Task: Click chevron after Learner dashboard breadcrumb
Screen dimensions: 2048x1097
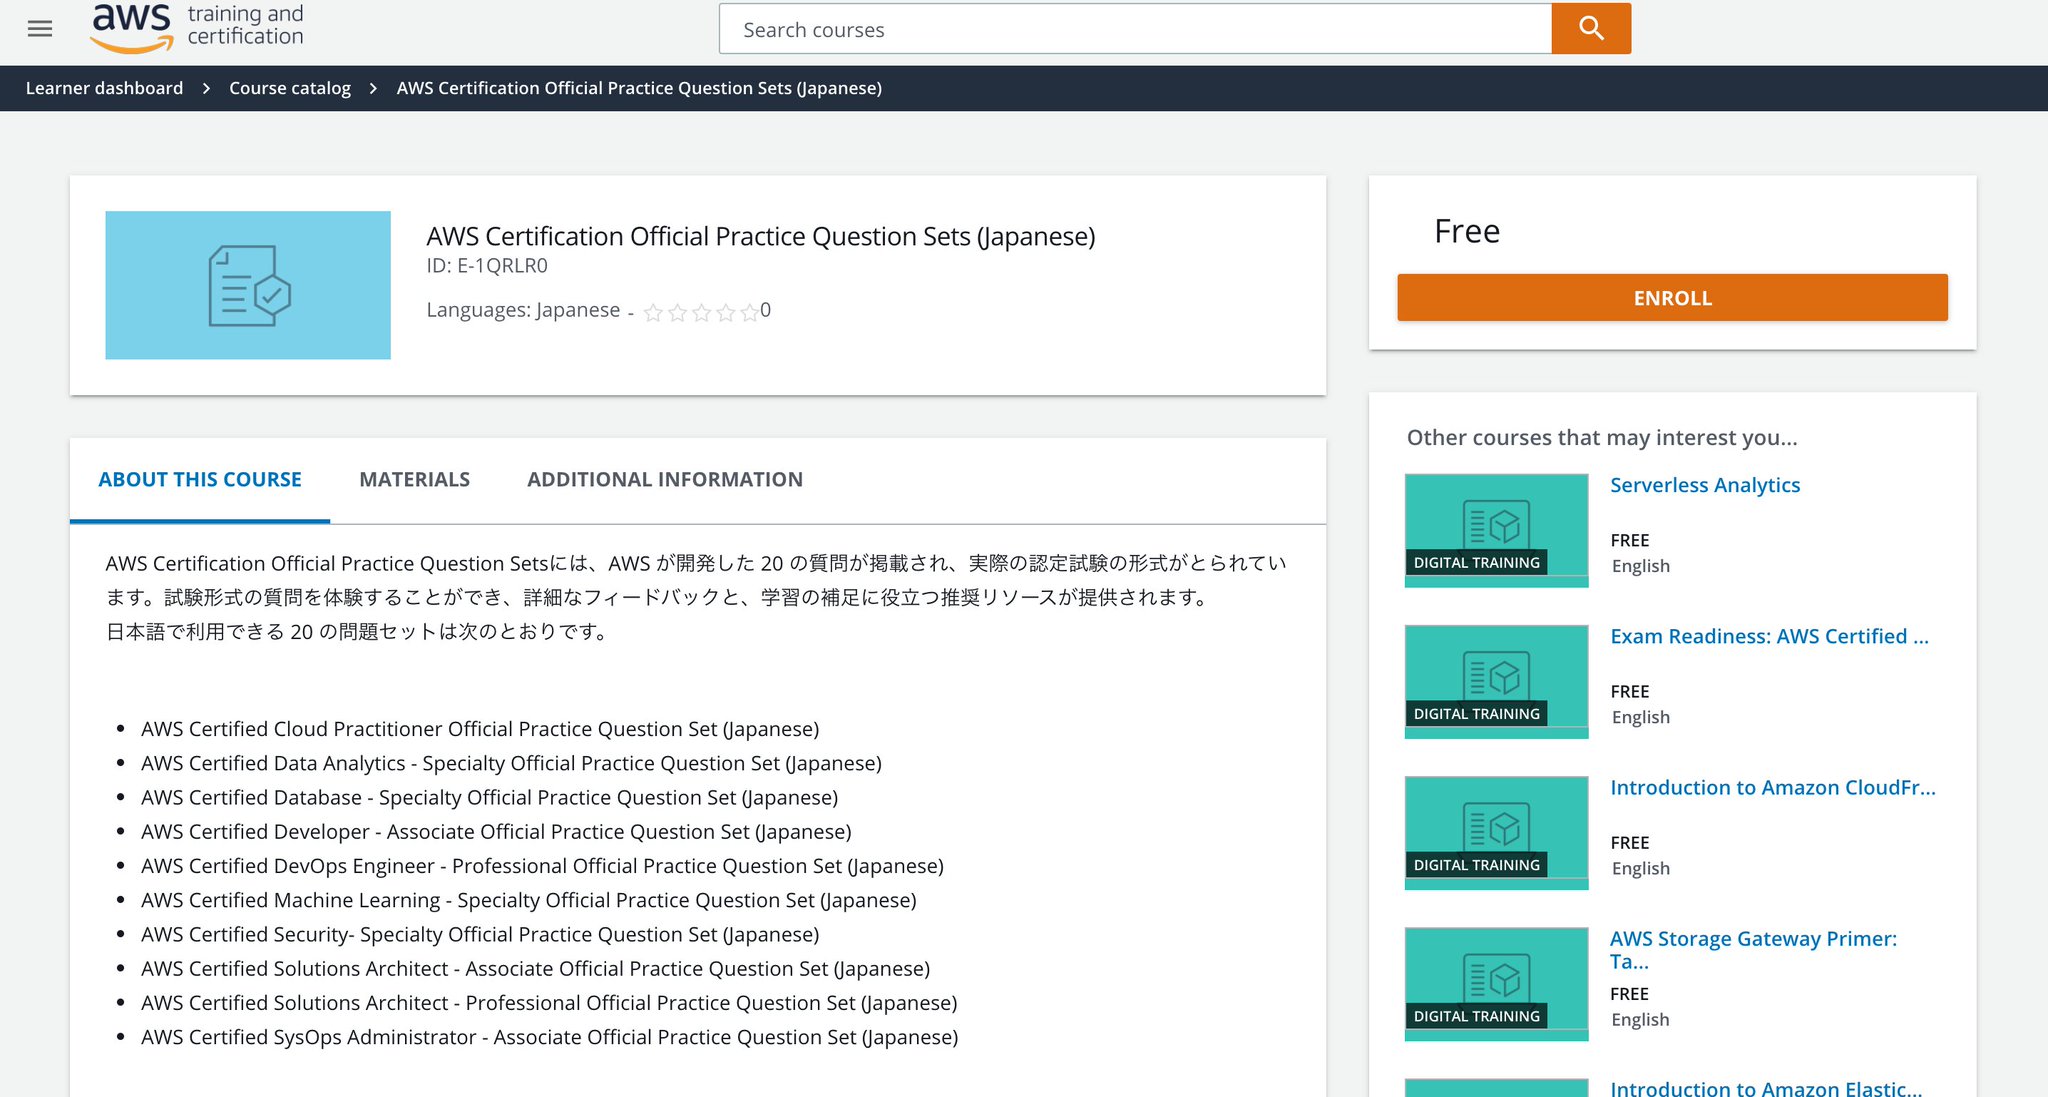Action: point(206,88)
